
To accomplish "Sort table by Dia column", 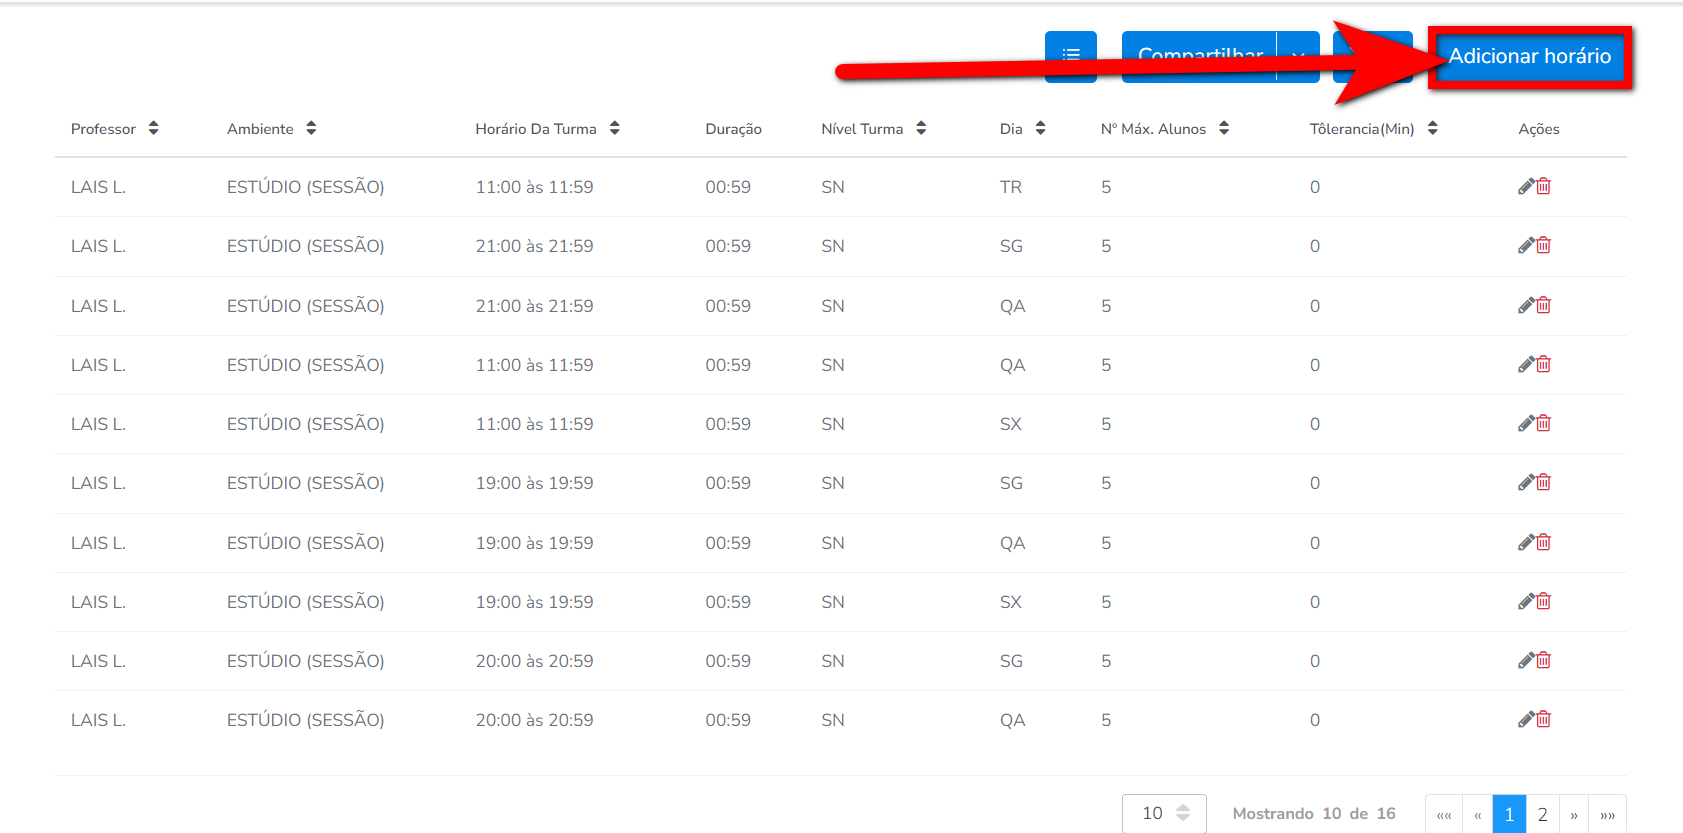I will [x=1040, y=128].
